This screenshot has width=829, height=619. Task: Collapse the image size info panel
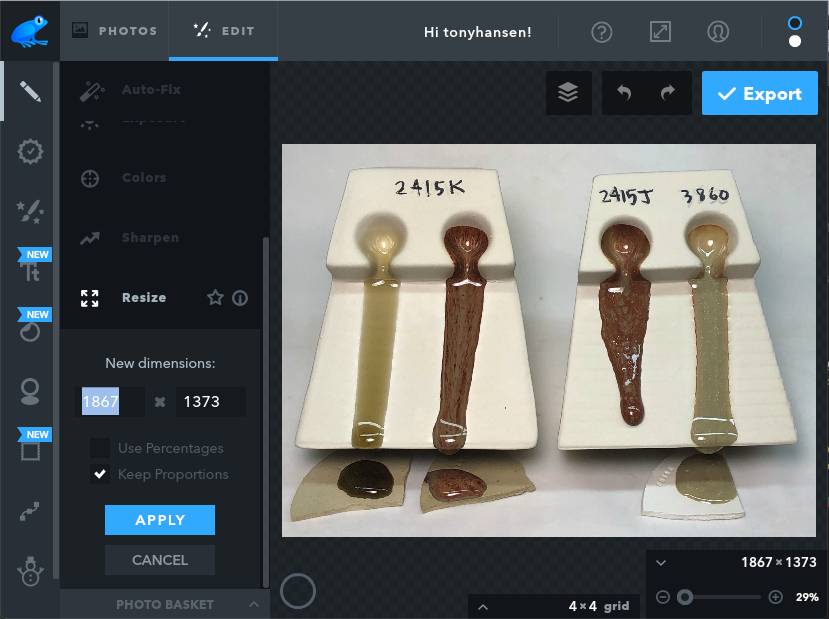tap(661, 562)
